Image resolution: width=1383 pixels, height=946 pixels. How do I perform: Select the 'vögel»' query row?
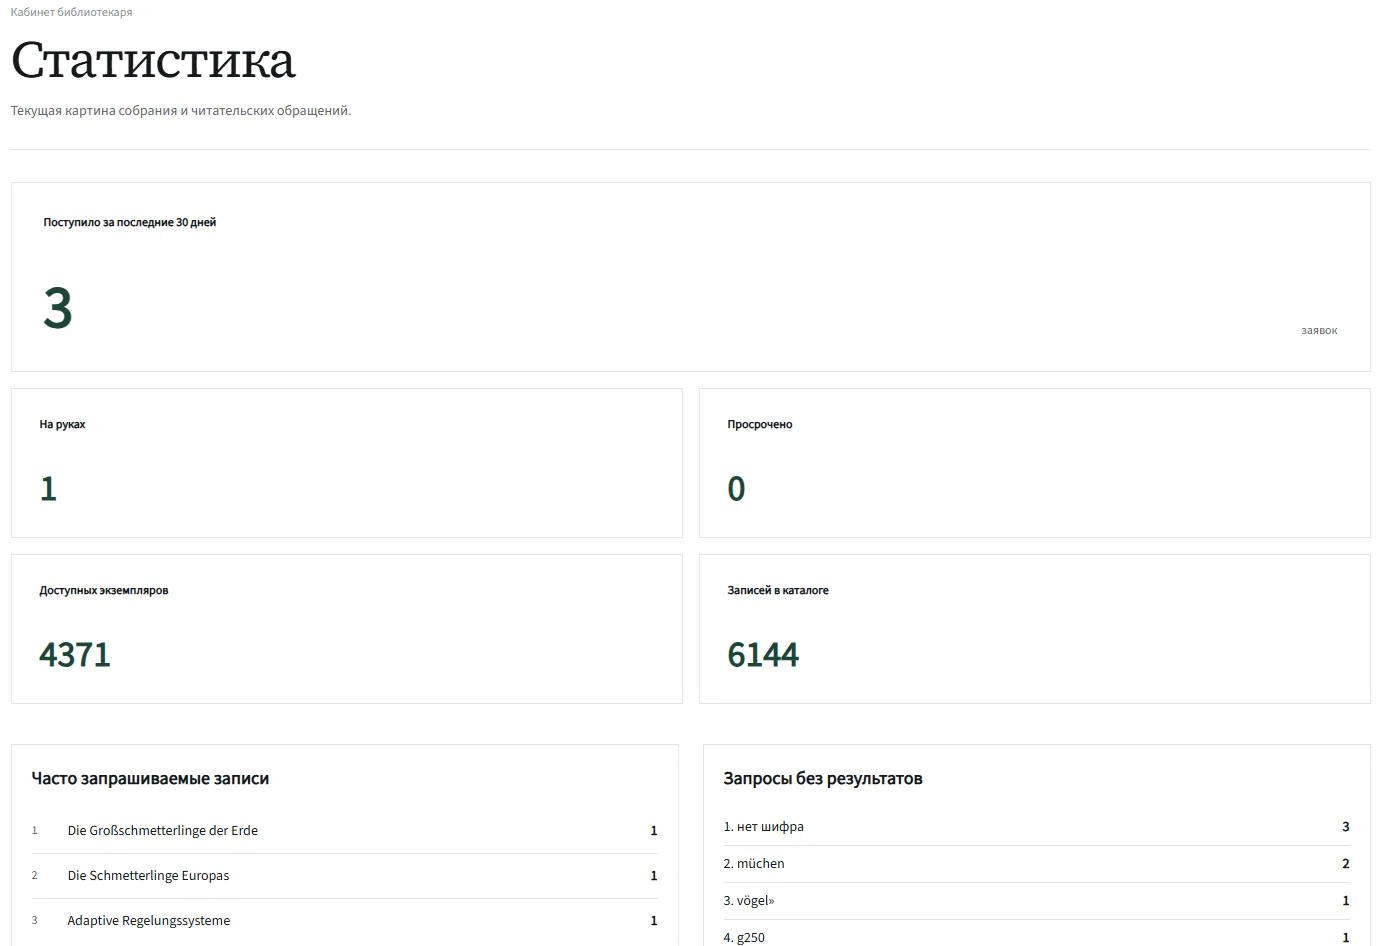coord(1036,901)
